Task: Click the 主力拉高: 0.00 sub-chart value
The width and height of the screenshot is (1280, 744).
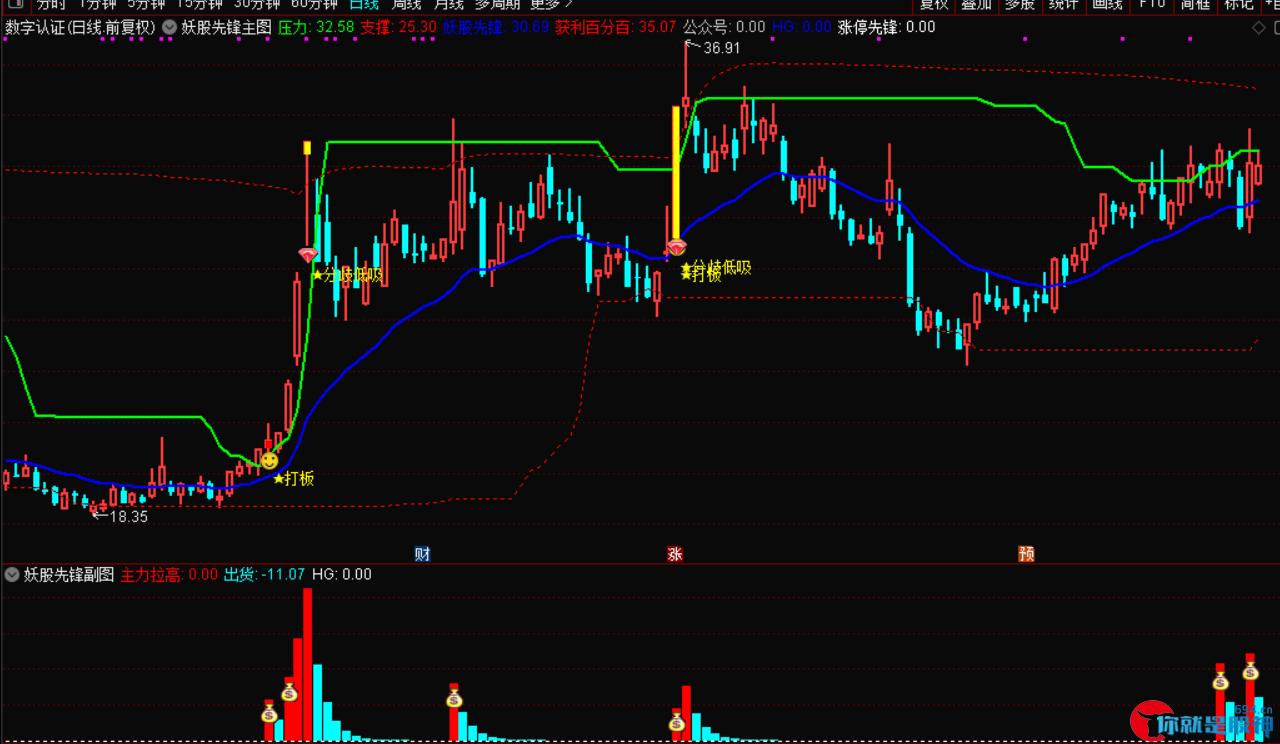Action: 169,574
